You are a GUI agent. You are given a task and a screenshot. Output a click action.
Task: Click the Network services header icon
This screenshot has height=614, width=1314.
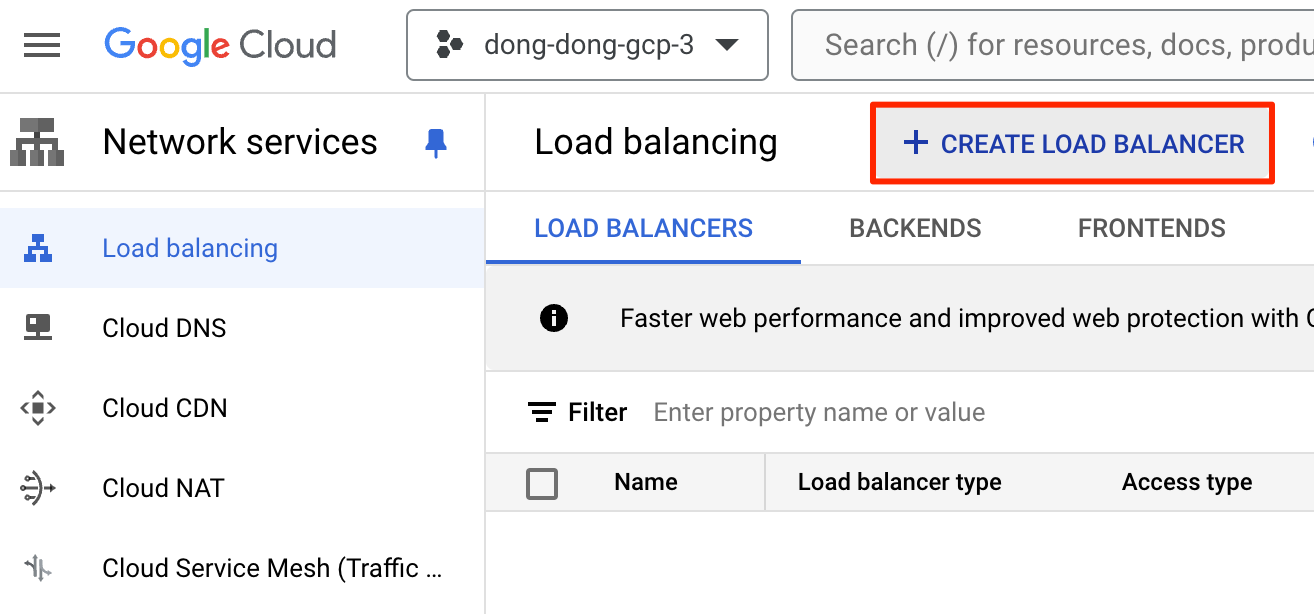click(37, 142)
